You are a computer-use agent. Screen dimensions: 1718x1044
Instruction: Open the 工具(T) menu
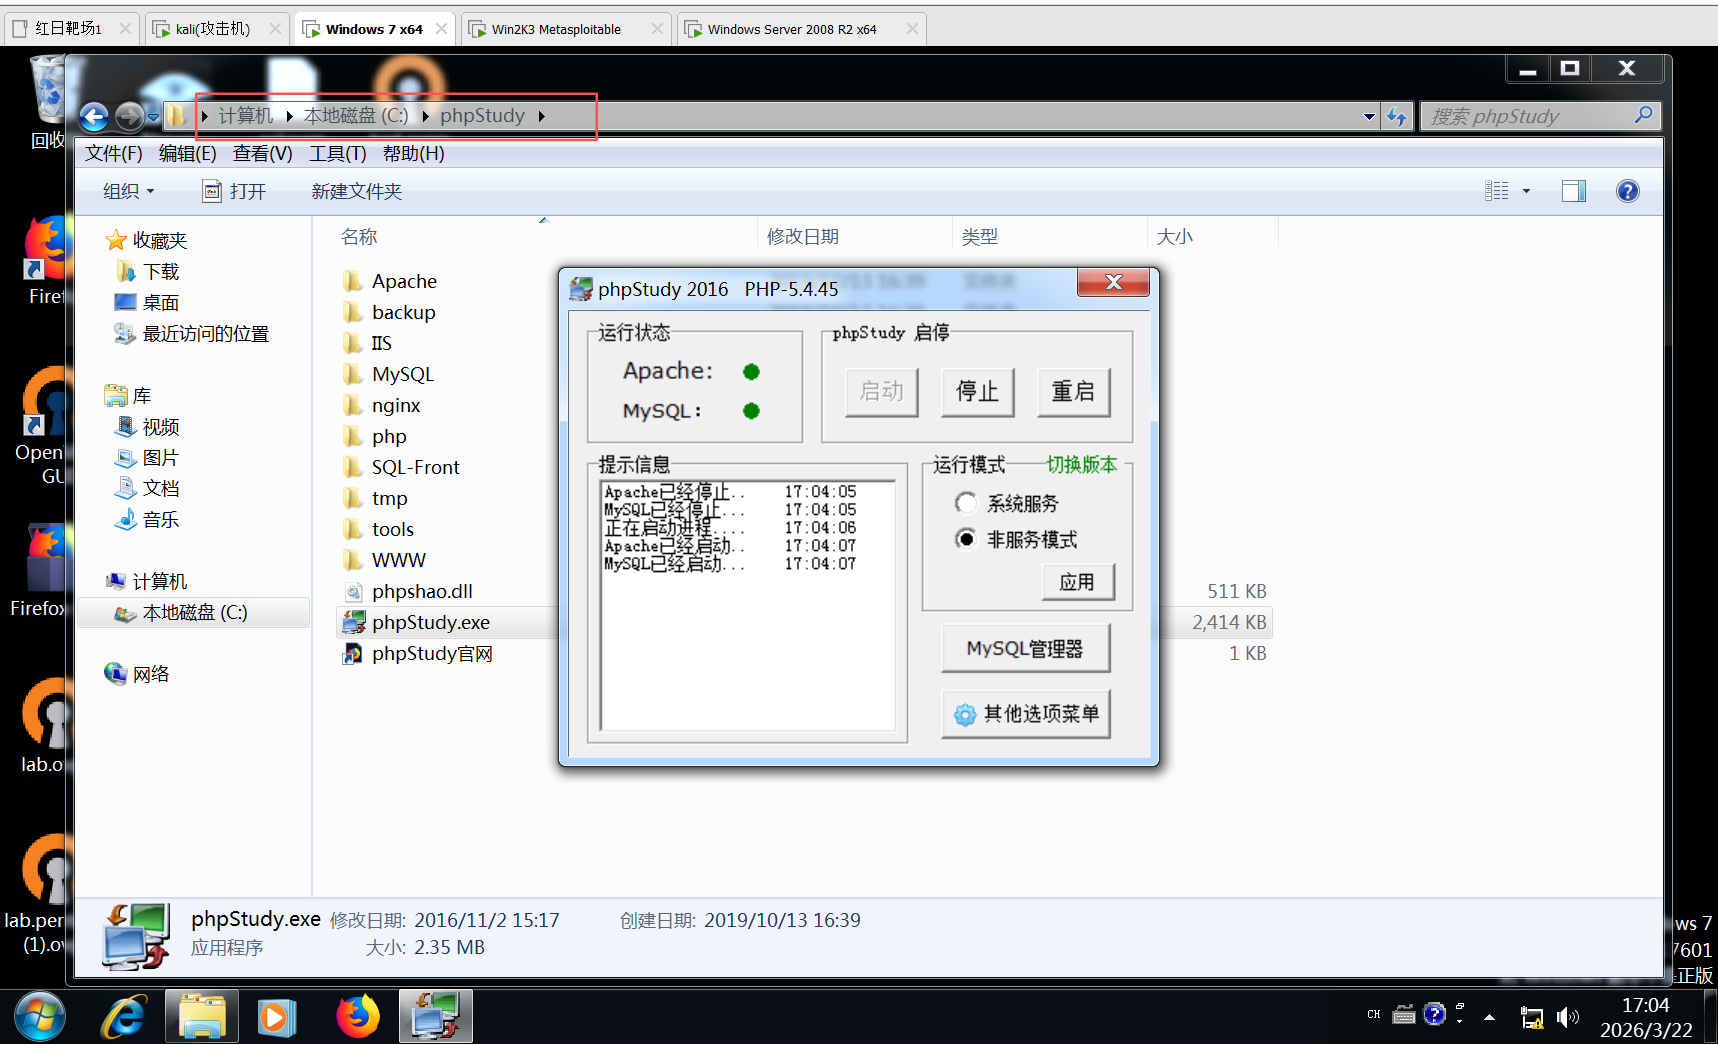(338, 153)
